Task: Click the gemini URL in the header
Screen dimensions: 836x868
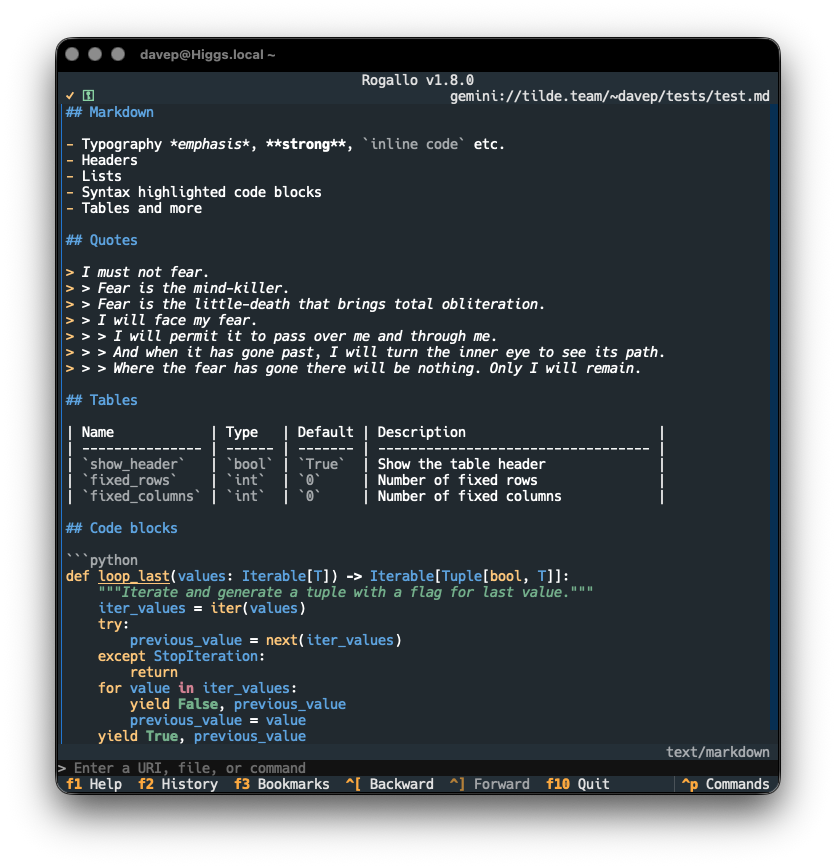Action: click(x=610, y=96)
